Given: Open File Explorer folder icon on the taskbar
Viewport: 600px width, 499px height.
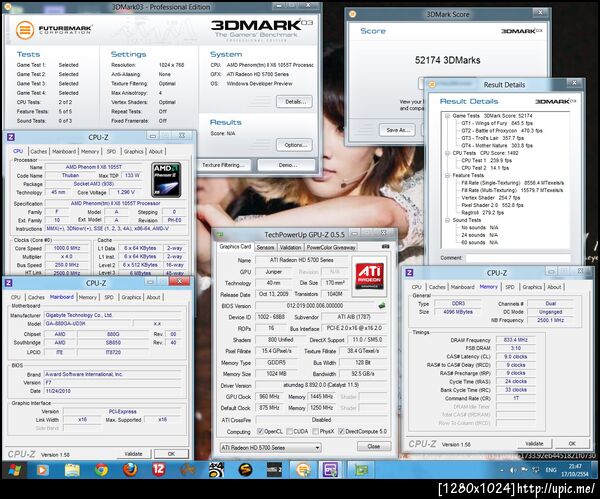Looking at the screenshot, I should click(72, 470).
